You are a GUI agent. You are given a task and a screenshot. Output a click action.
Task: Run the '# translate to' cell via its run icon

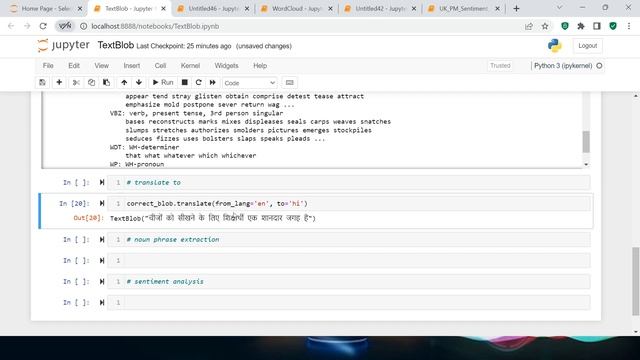tap(102, 182)
